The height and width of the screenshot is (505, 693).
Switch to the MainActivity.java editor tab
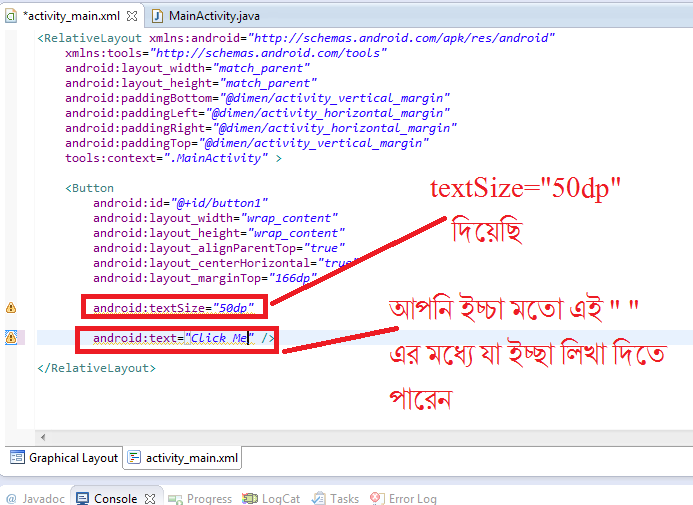pos(206,16)
